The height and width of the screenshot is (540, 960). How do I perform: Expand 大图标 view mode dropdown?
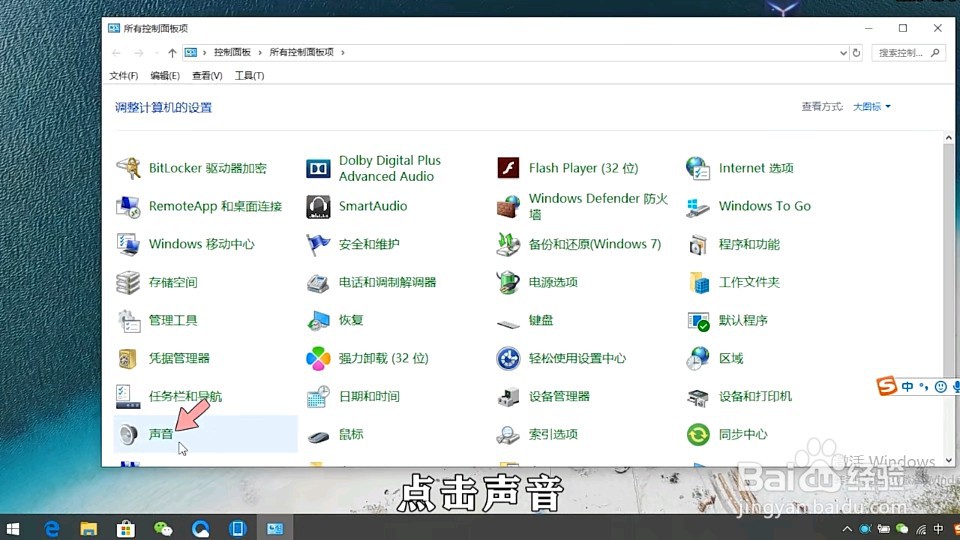872,107
